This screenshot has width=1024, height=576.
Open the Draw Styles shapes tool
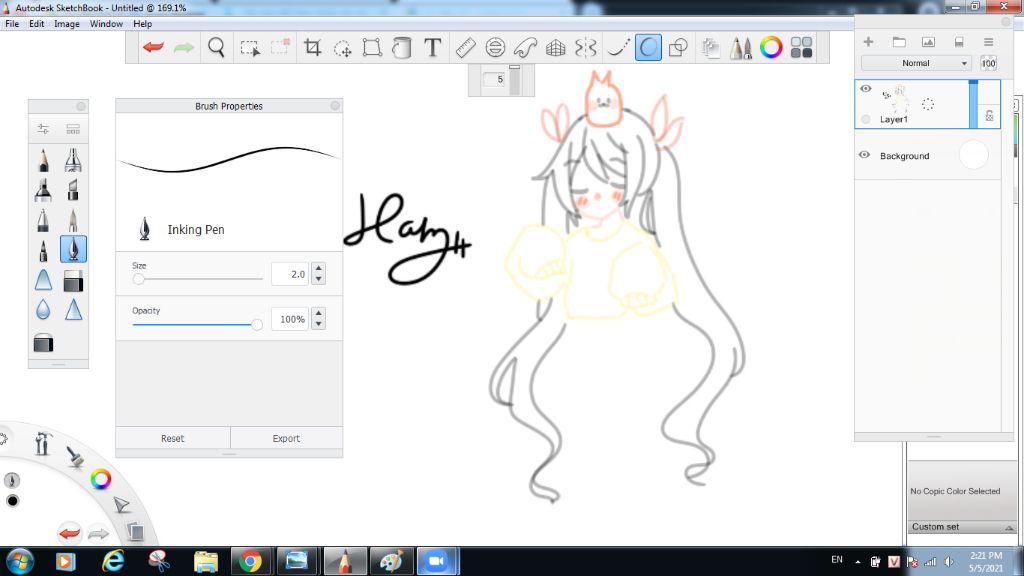679,47
